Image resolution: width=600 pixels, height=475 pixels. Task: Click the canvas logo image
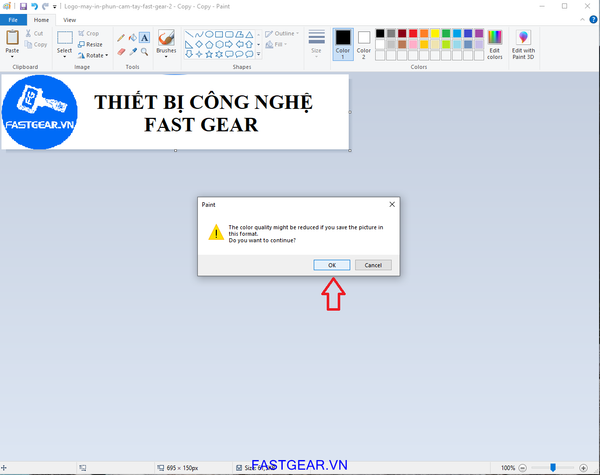click(x=39, y=112)
